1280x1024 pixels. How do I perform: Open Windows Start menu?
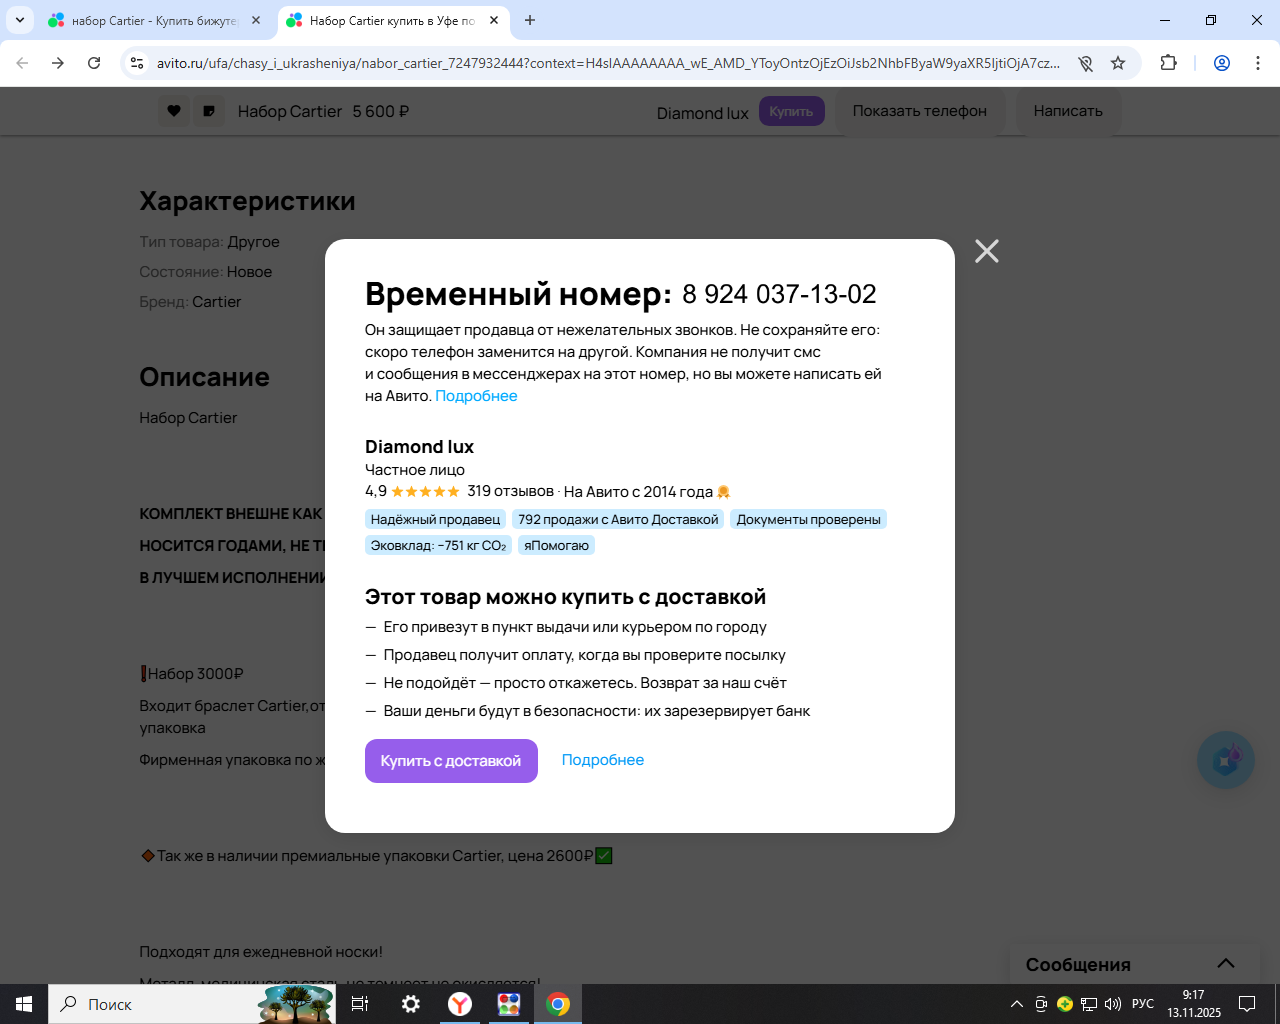[x=24, y=1004]
